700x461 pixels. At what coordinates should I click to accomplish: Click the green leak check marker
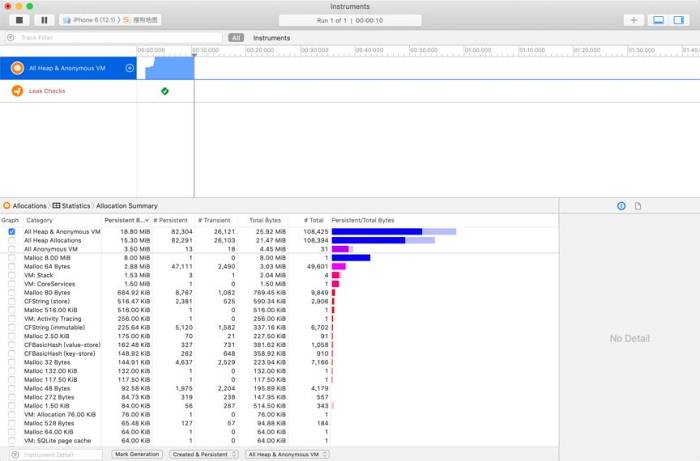[165, 91]
